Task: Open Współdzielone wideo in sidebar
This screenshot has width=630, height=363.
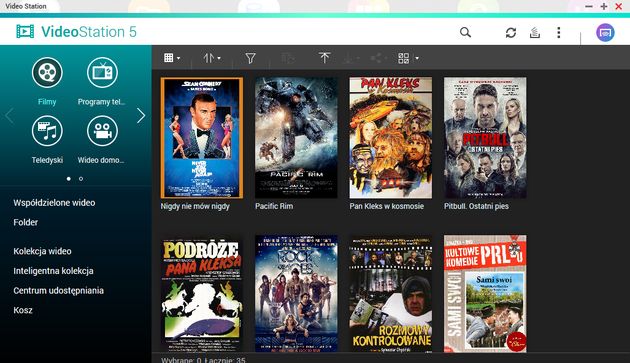Action: pyautogui.click(x=54, y=203)
